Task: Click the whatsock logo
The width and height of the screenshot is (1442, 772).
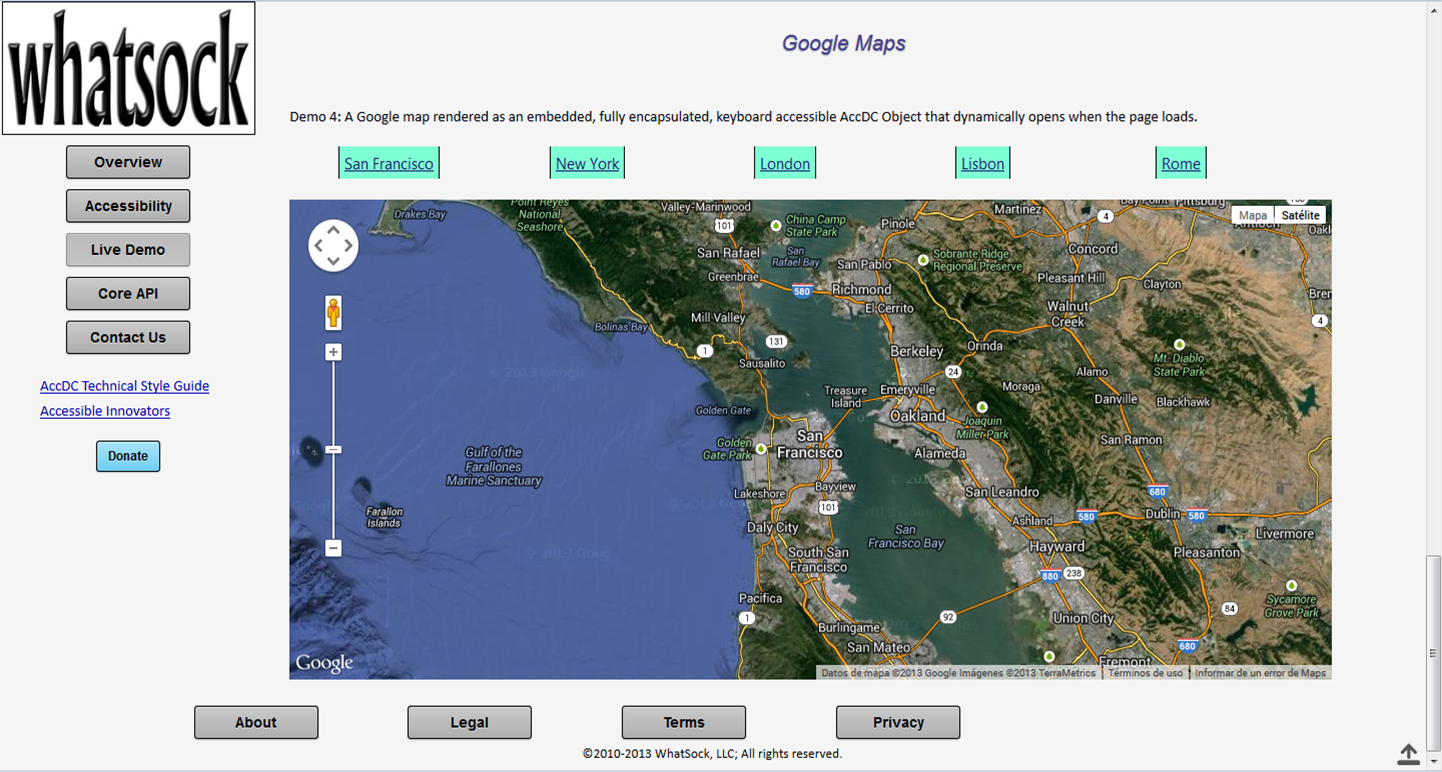Action: tap(128, 68)
